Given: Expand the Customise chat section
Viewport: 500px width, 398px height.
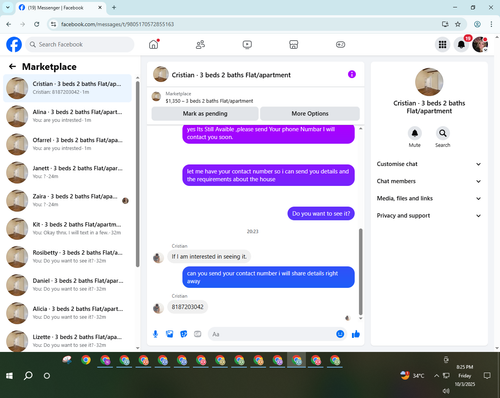Looking at the screenshot, I should click(x=429, y=164).
